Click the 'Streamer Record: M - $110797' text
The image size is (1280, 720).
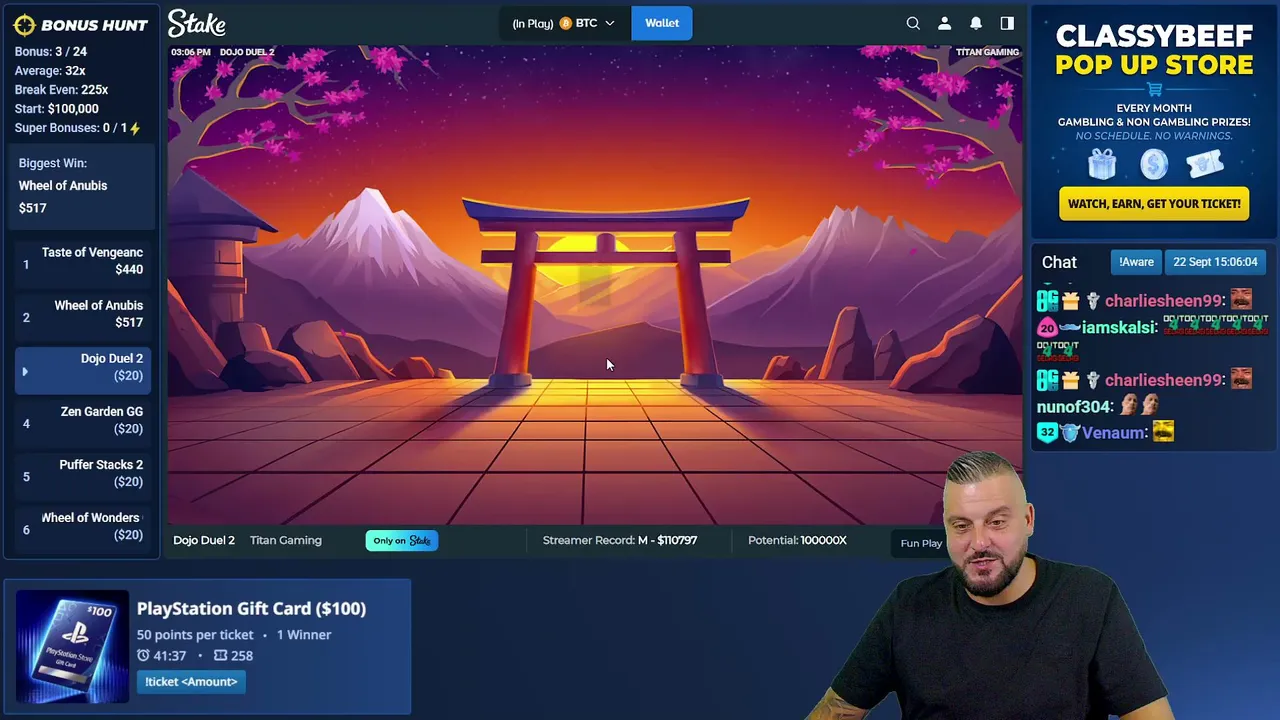(620, 540)
